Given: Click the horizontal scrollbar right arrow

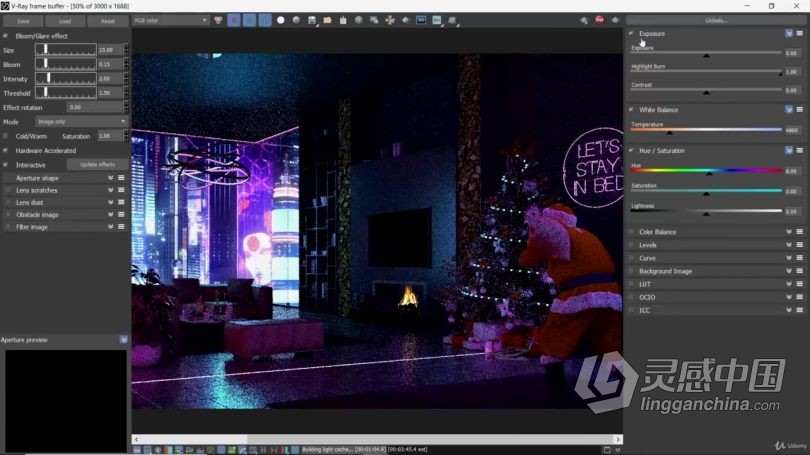Looking at the screenshot, I should pyautogui.click(x=618, y=440).
